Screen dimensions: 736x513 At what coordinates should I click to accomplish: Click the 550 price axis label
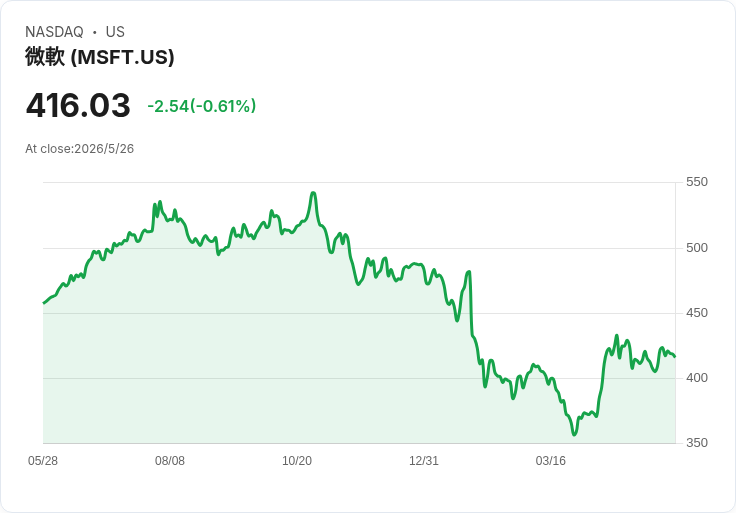[697, 182]
